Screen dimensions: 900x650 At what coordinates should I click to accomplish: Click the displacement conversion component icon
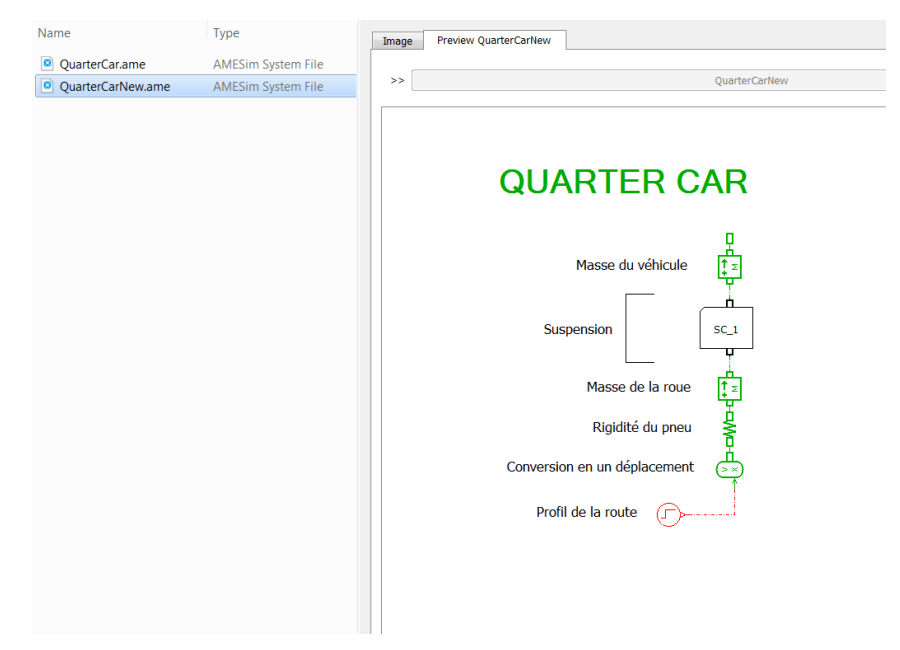730,468
